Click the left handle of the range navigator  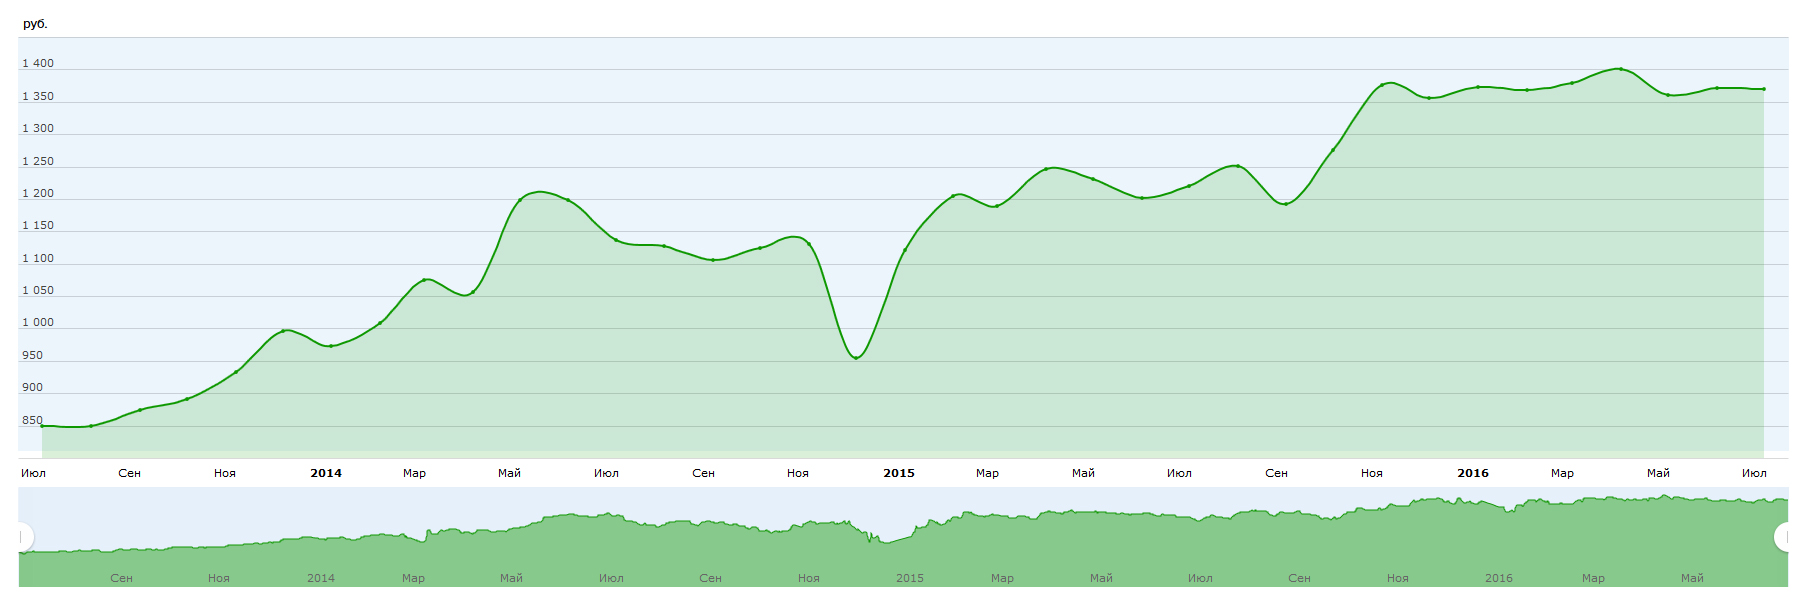[24, 538]
